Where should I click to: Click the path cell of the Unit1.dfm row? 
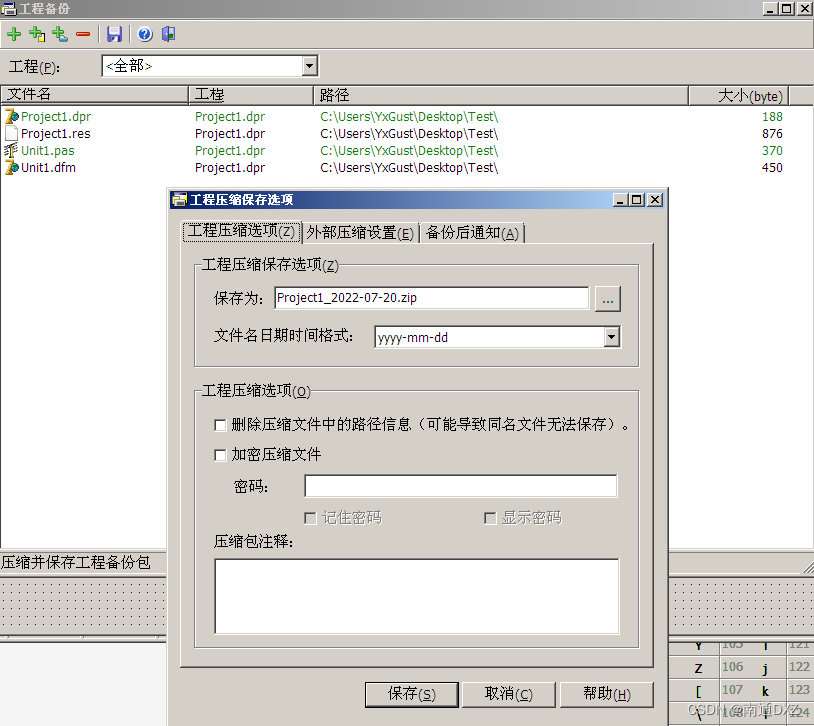coord(409,168)
